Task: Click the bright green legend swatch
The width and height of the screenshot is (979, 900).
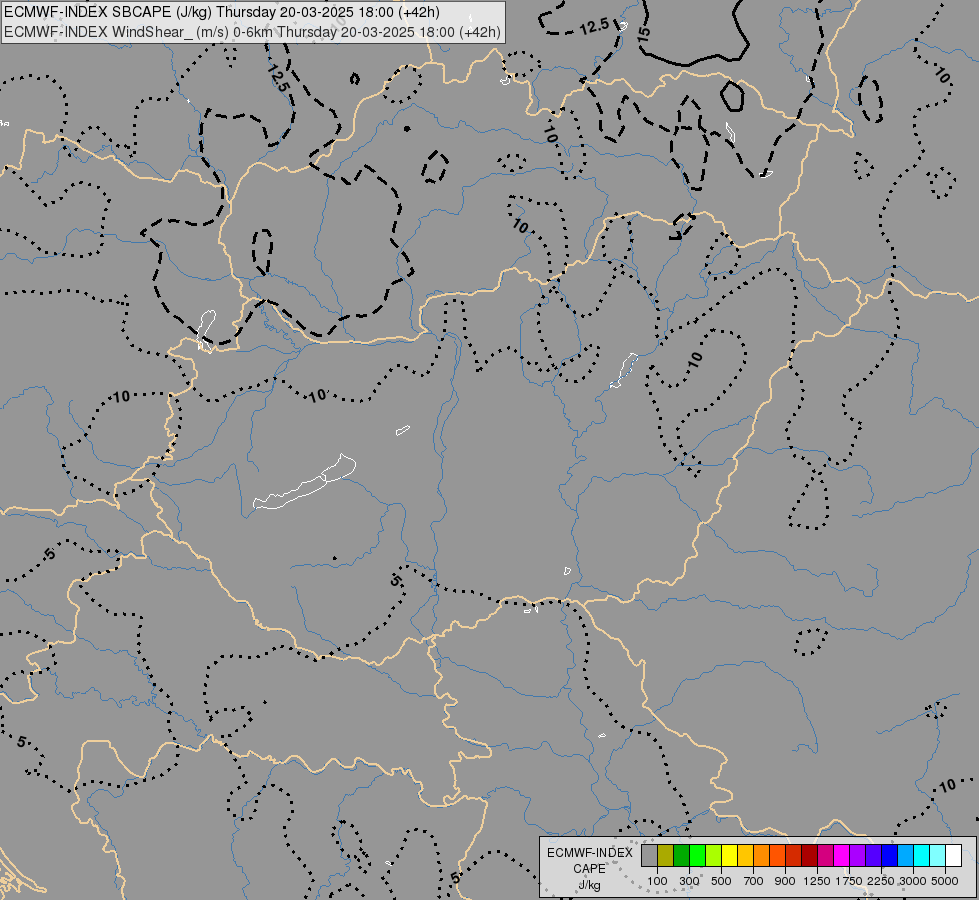Action: (697, 855)
